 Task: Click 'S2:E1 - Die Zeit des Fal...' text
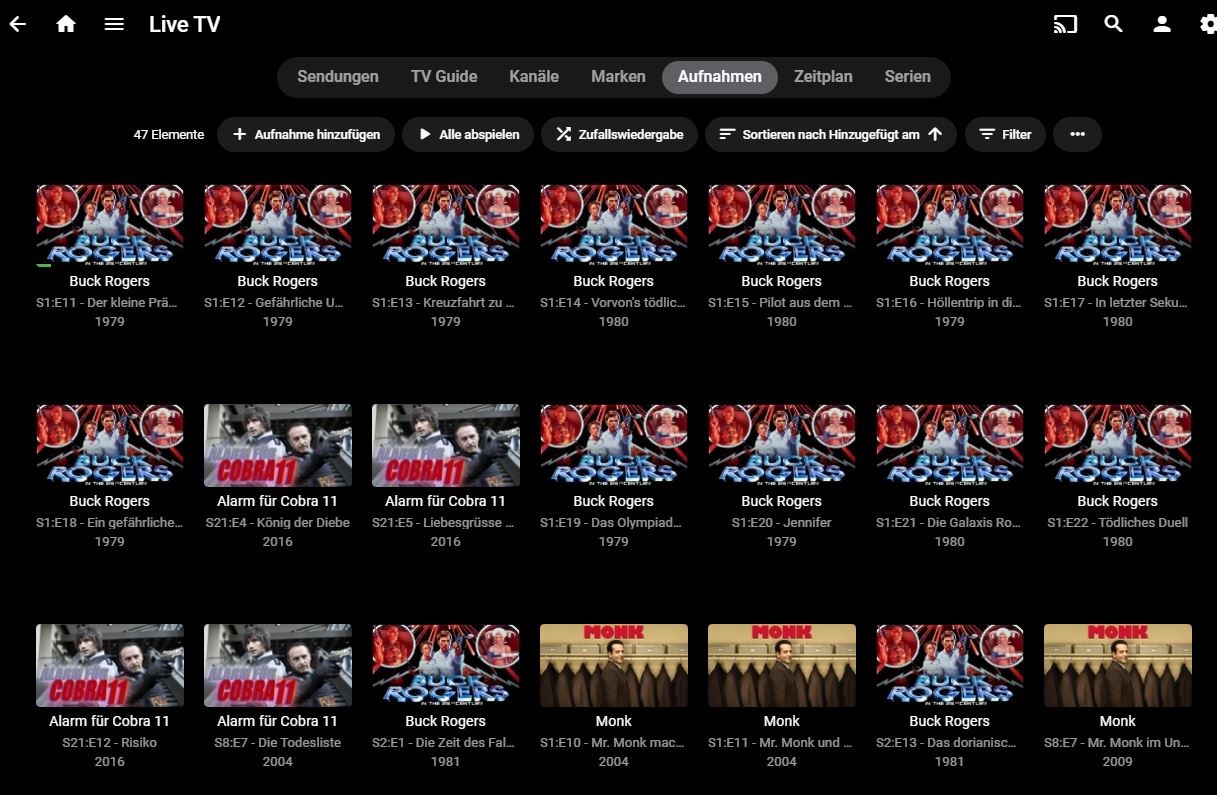446,742
